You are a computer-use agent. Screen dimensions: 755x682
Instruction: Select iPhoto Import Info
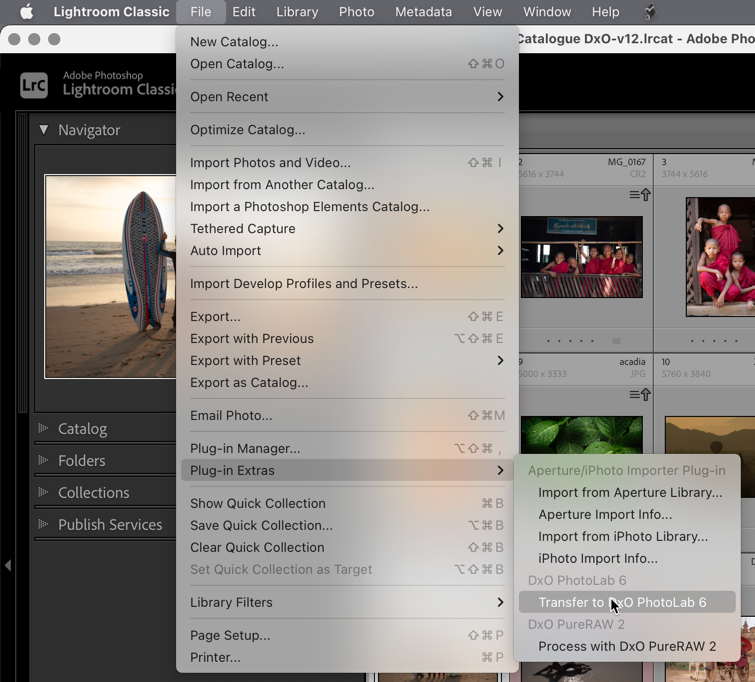pyautogui.click(x=627, y=559)
